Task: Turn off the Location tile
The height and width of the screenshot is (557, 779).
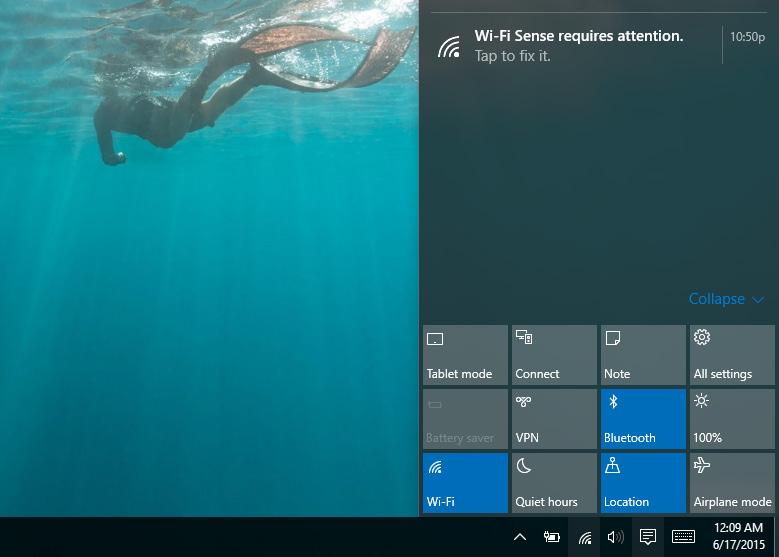Action: tap(643, 482)
